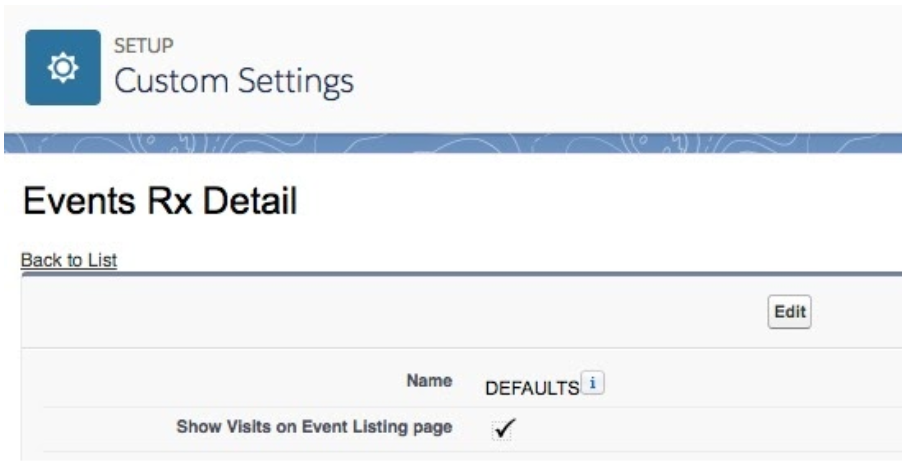This screenshot has height=467, width=910.
Task: Click the Custom Settings page title
Action: [234, 80]
